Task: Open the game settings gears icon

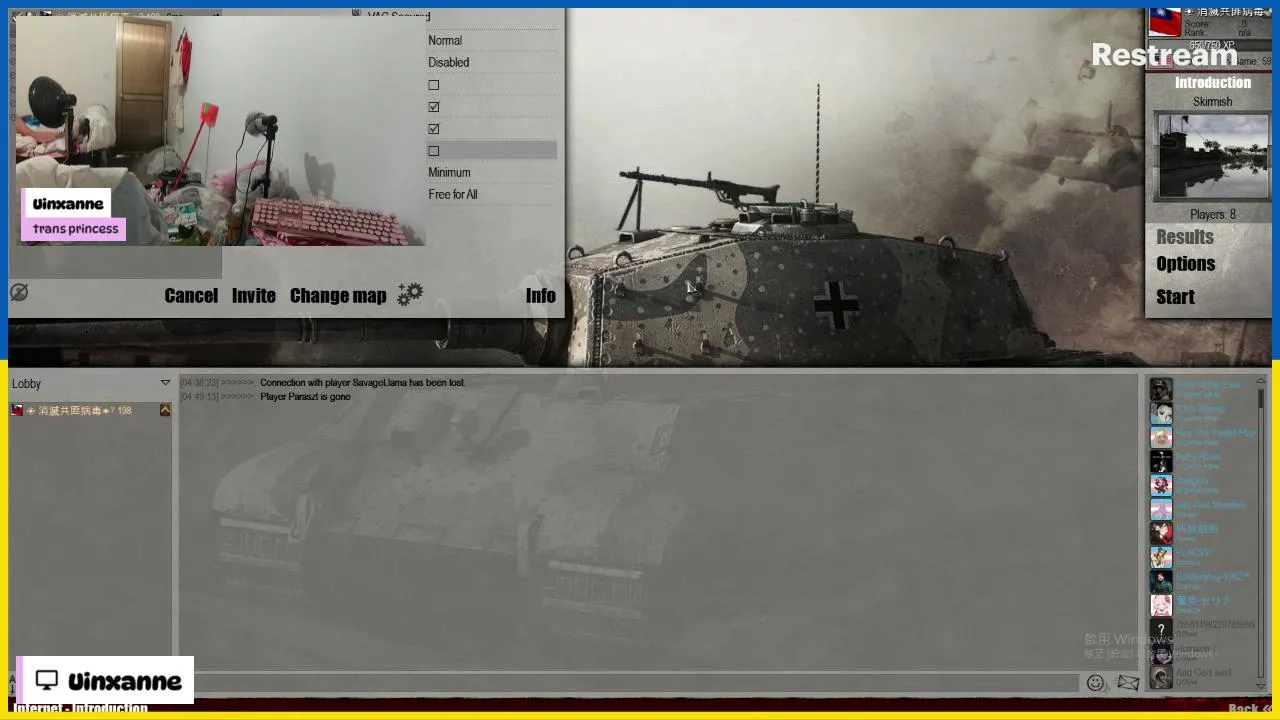Action: click(x=410, y=294)
